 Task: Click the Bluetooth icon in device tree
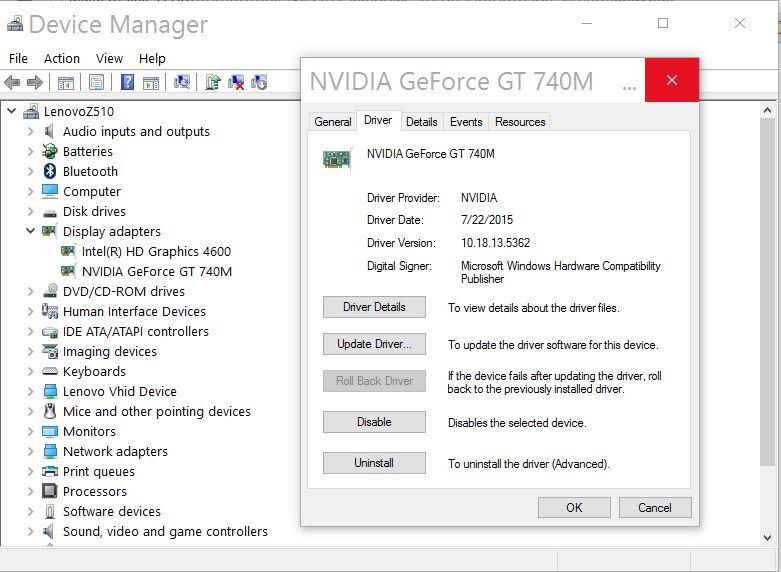click(x=50, y=171)
